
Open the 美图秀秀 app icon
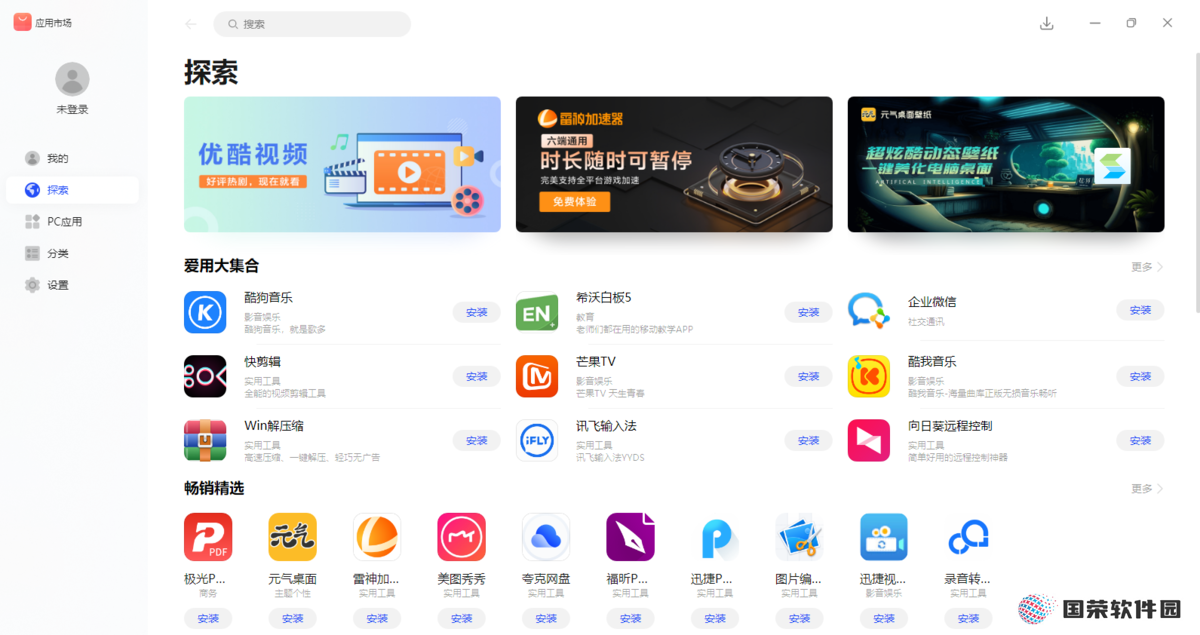(x=462, y=537)
